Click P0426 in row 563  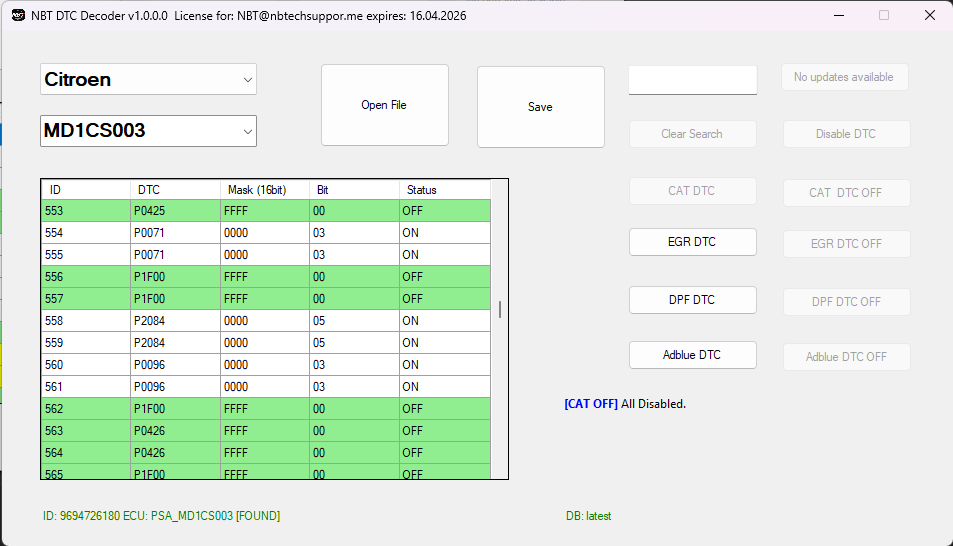point(175,430)
